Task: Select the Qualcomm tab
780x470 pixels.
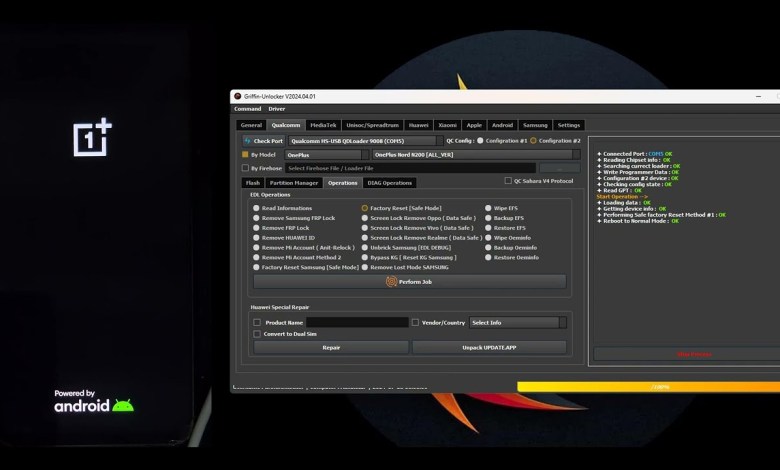Action: 286,125
